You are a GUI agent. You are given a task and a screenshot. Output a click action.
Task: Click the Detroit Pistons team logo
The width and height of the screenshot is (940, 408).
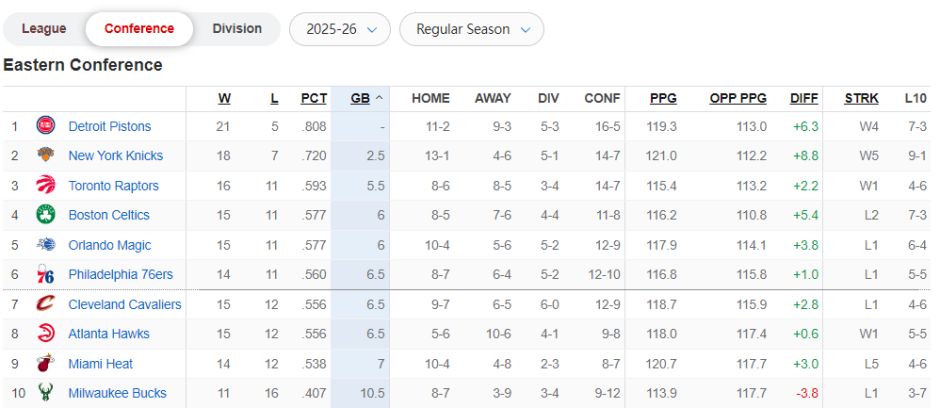coord(46,126)
